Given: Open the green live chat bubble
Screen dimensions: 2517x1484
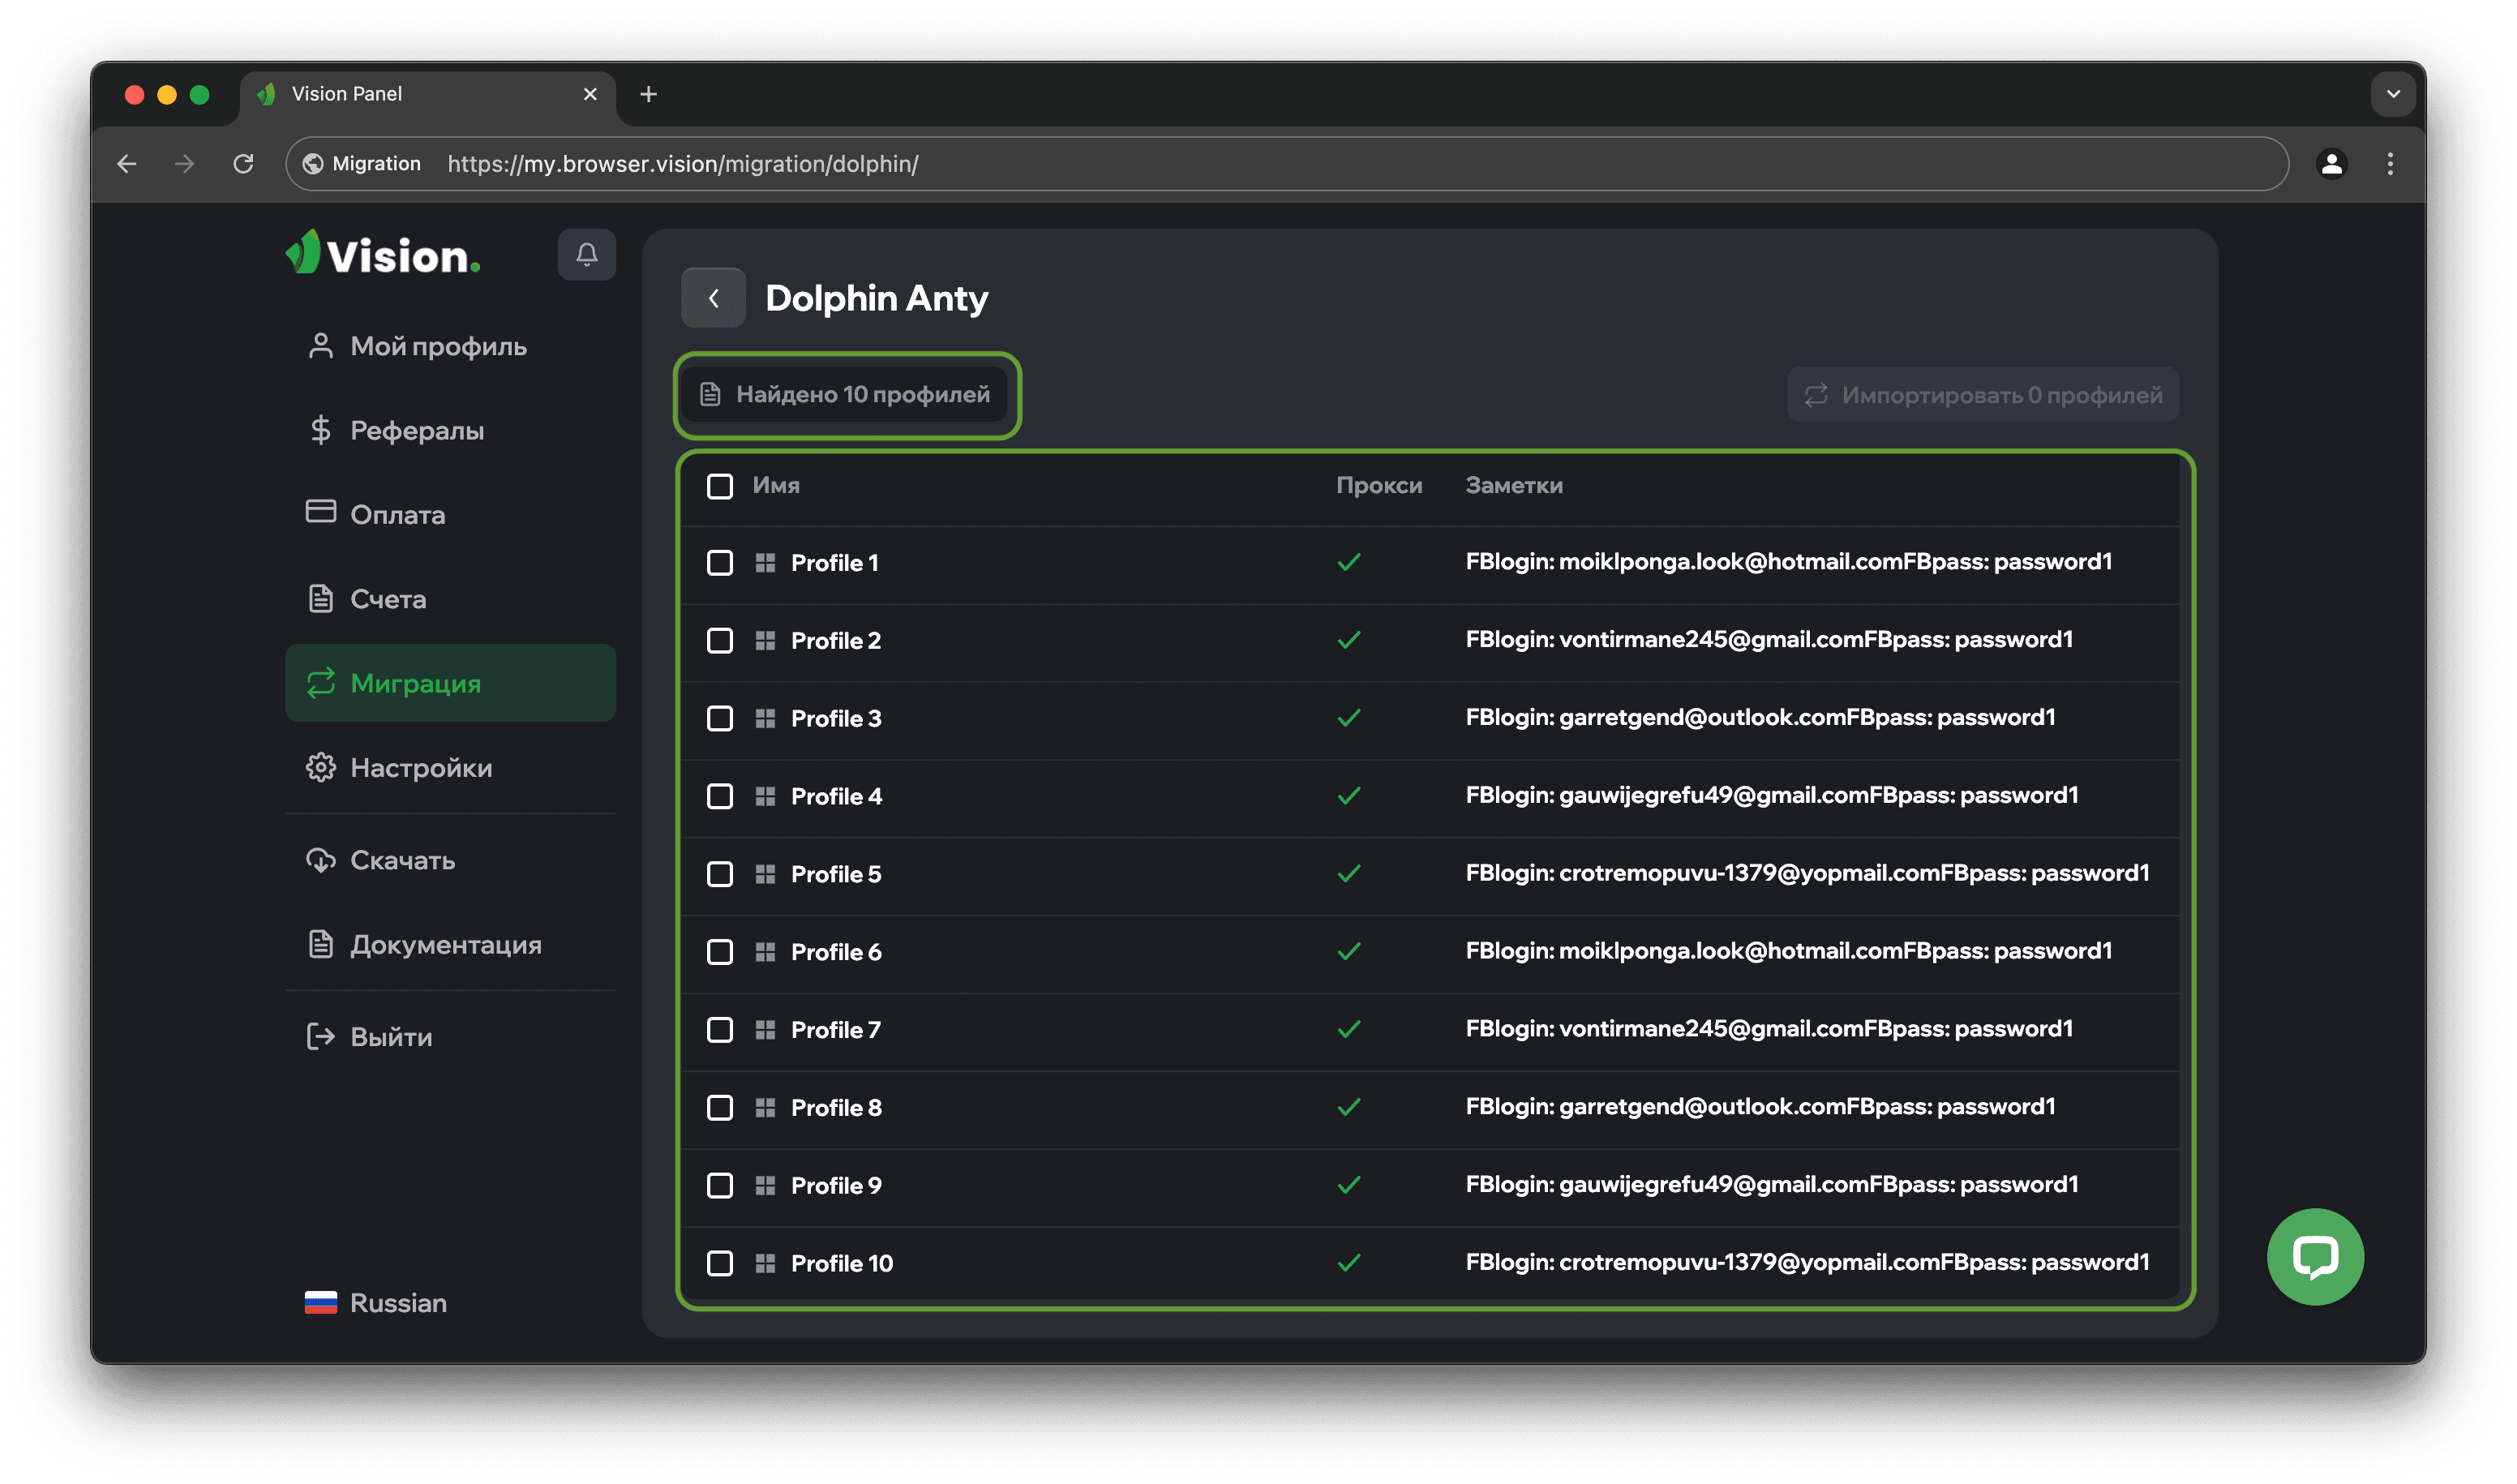Looking at the screenshot, I should tap(2314, 1256).
